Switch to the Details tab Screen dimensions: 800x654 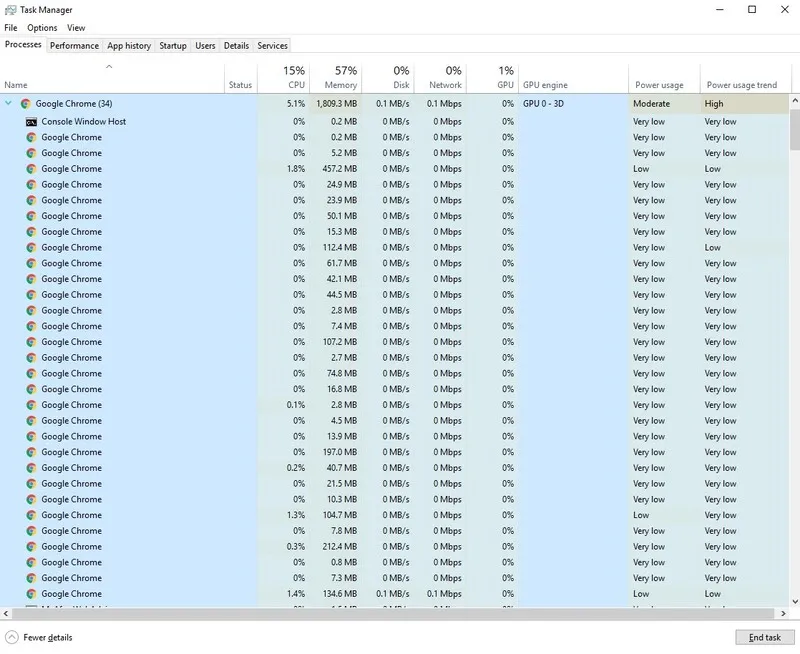click(x=236, y=45)
